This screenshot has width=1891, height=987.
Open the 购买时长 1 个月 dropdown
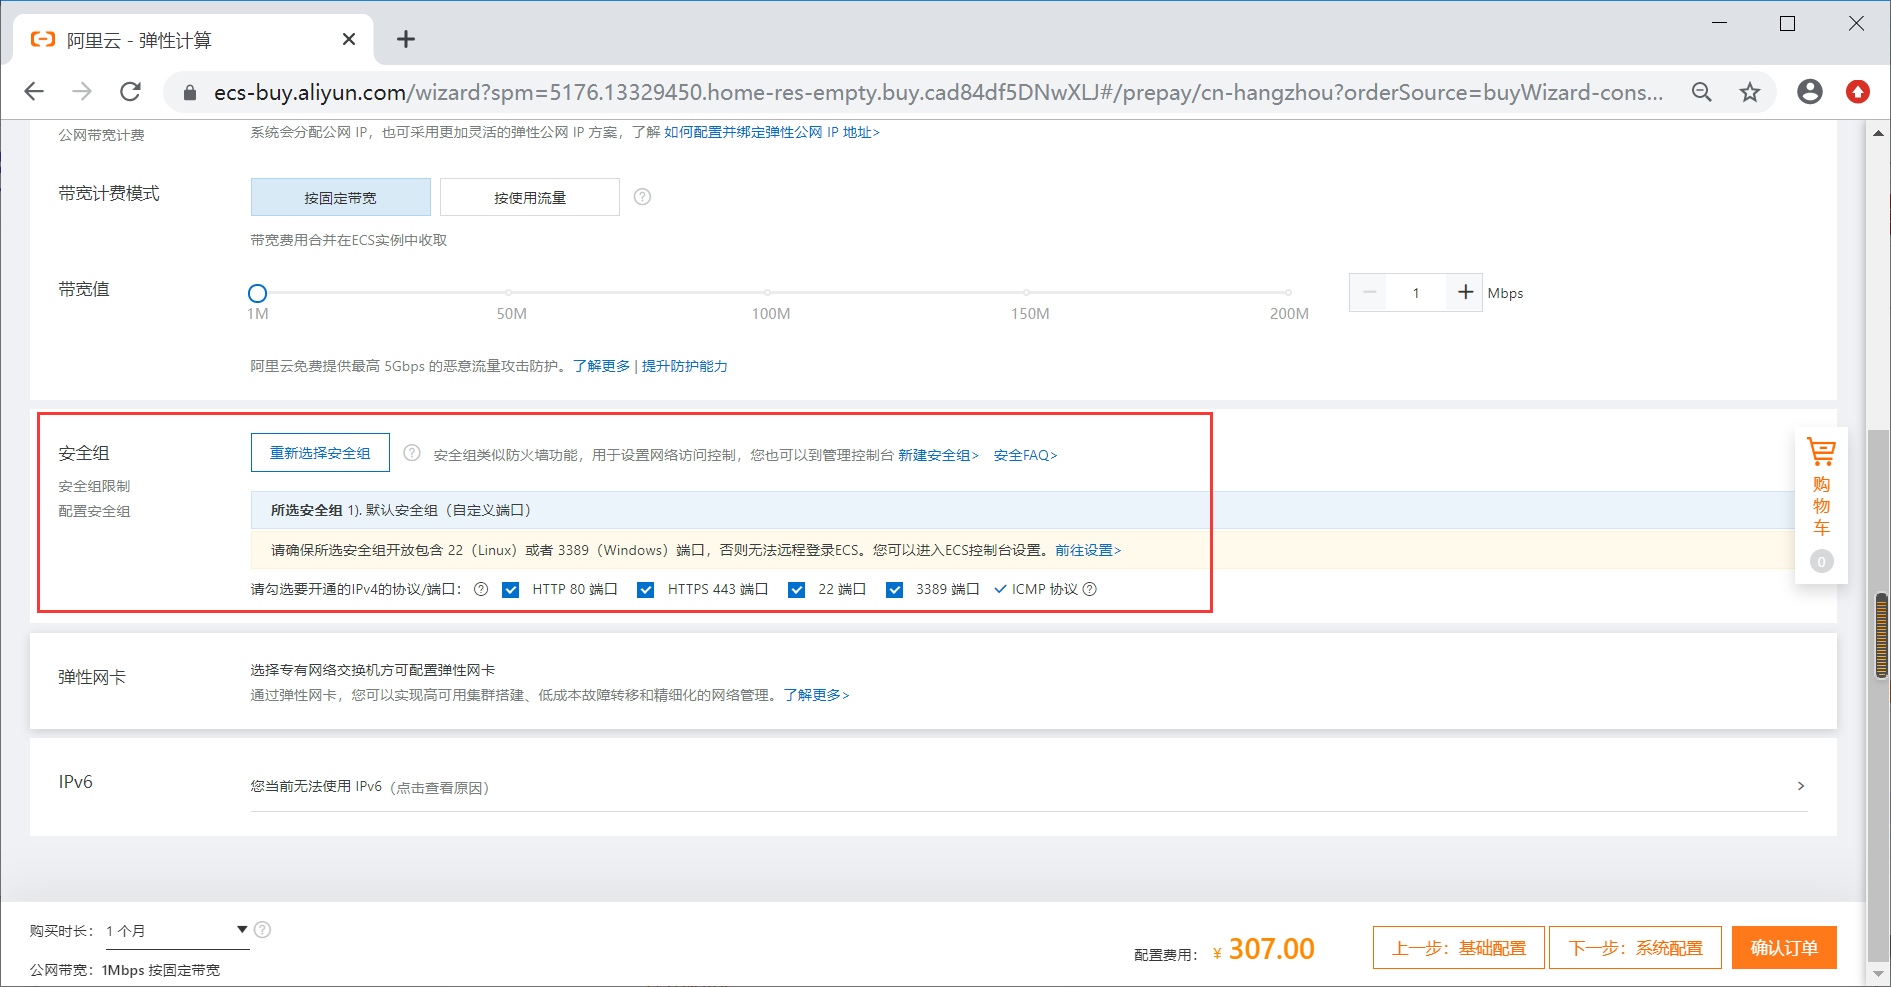tap(176, 931)
